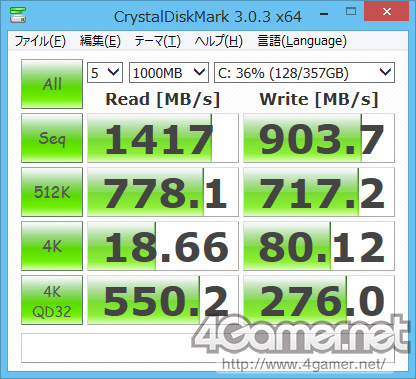Image resolution: width=416 pixels, height=379 pixels.
Task: Start the Seq benchmark test
Action: click(x=52, y=138)
